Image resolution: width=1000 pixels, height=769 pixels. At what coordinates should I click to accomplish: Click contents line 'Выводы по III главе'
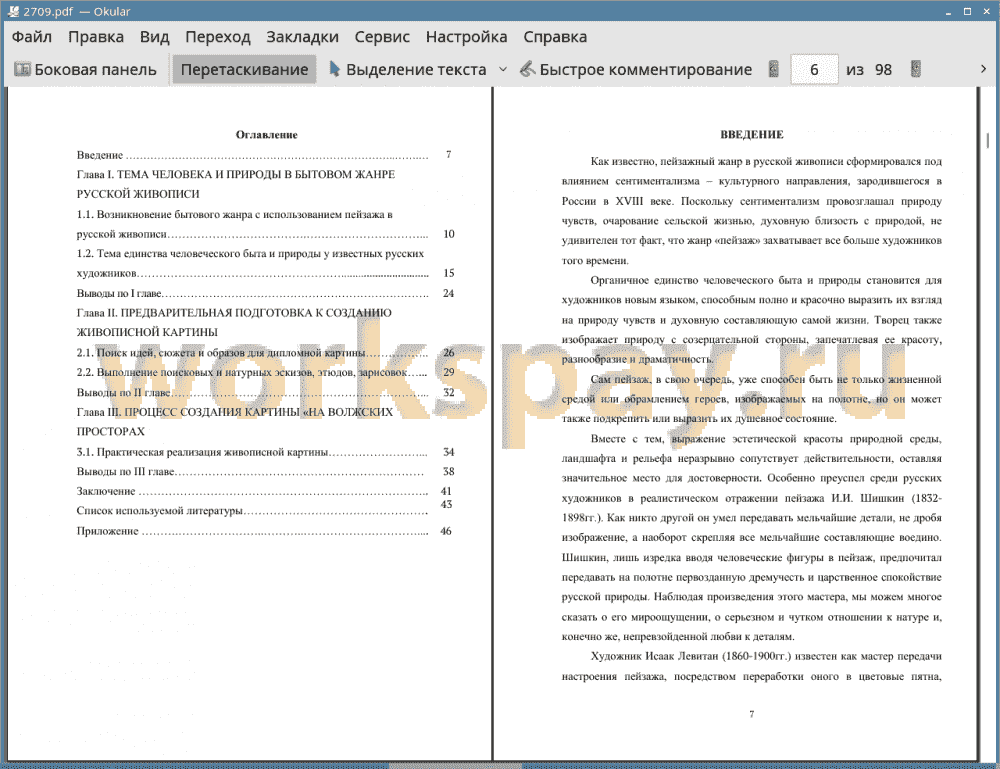pos(265,471)
